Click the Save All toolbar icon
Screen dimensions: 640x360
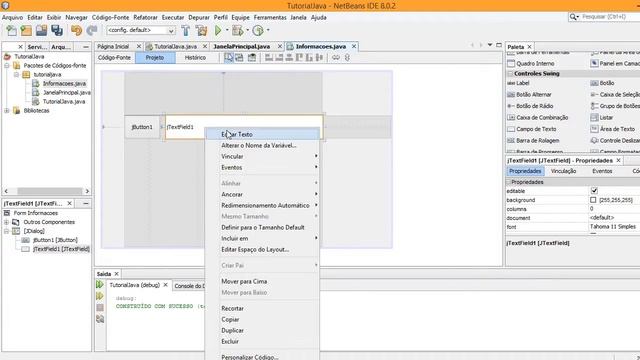point(57,30)
